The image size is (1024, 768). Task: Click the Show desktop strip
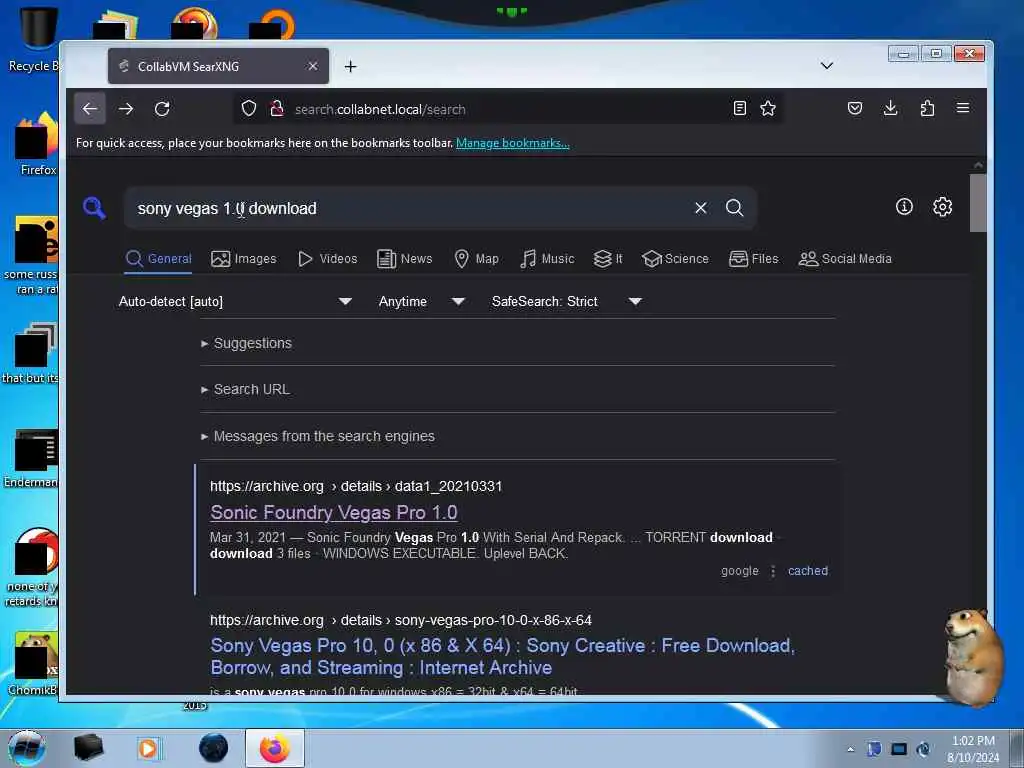point(1017,748)
